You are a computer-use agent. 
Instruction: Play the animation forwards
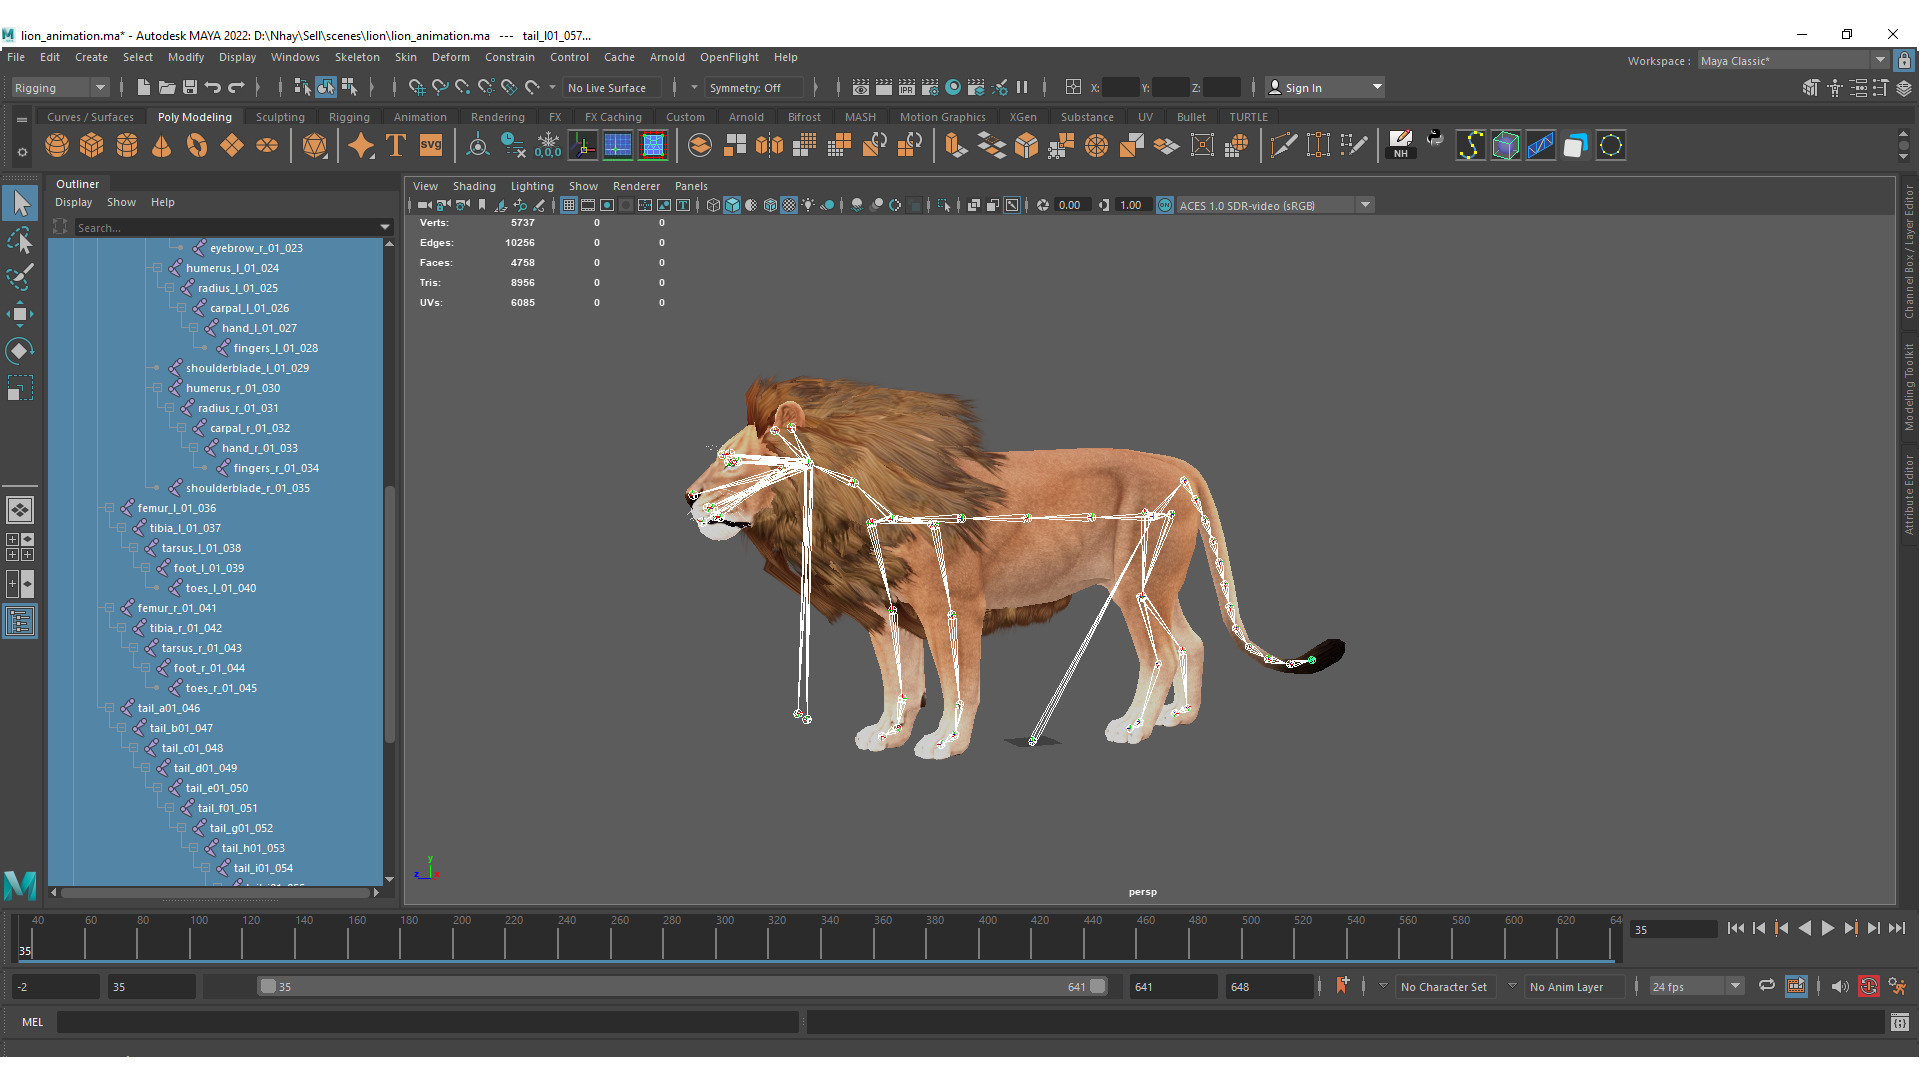[x=1828, y=929]
